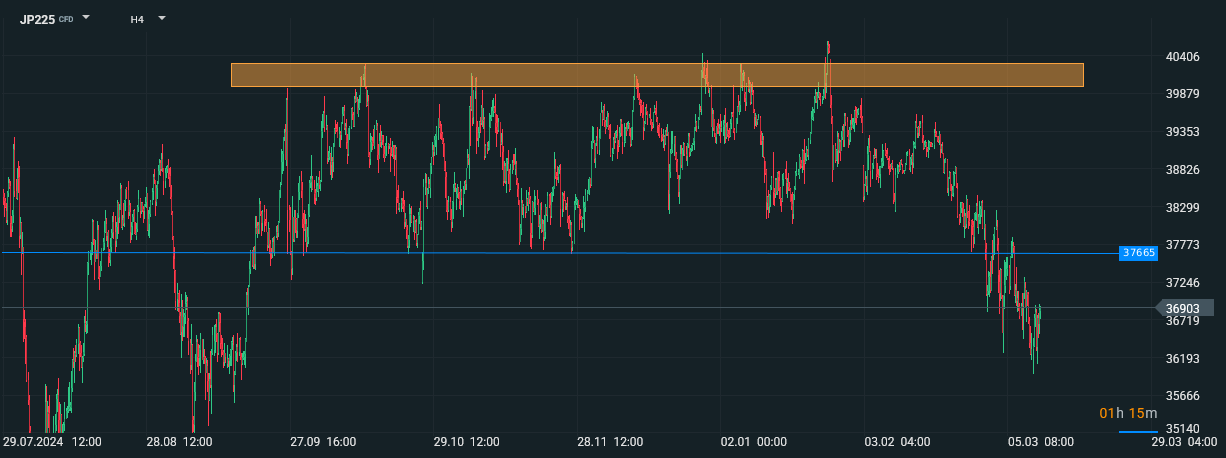Click the 38299 price axis label
Screen dimensions: 1226x458
click(x=1183, y=208)
